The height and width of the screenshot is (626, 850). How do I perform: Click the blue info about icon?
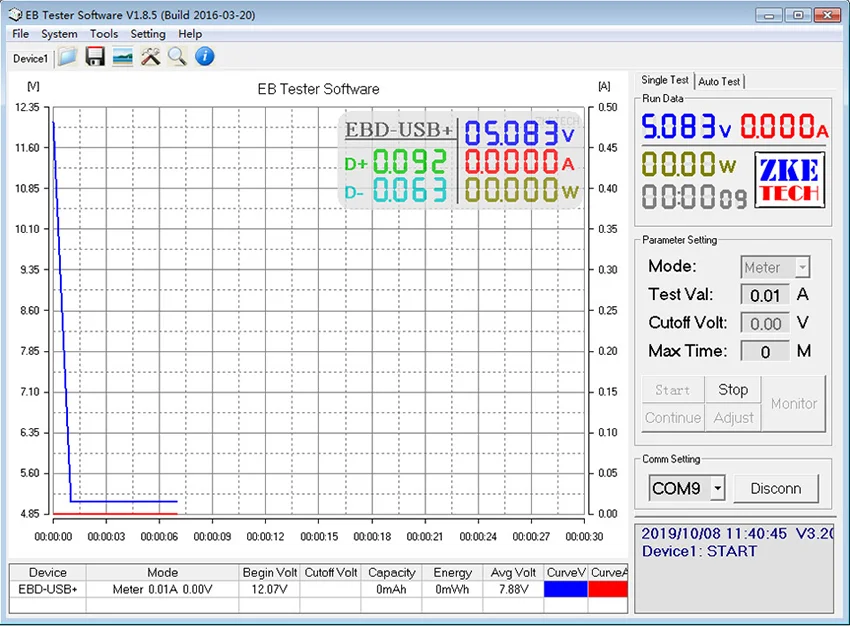[x=205, y=57]
